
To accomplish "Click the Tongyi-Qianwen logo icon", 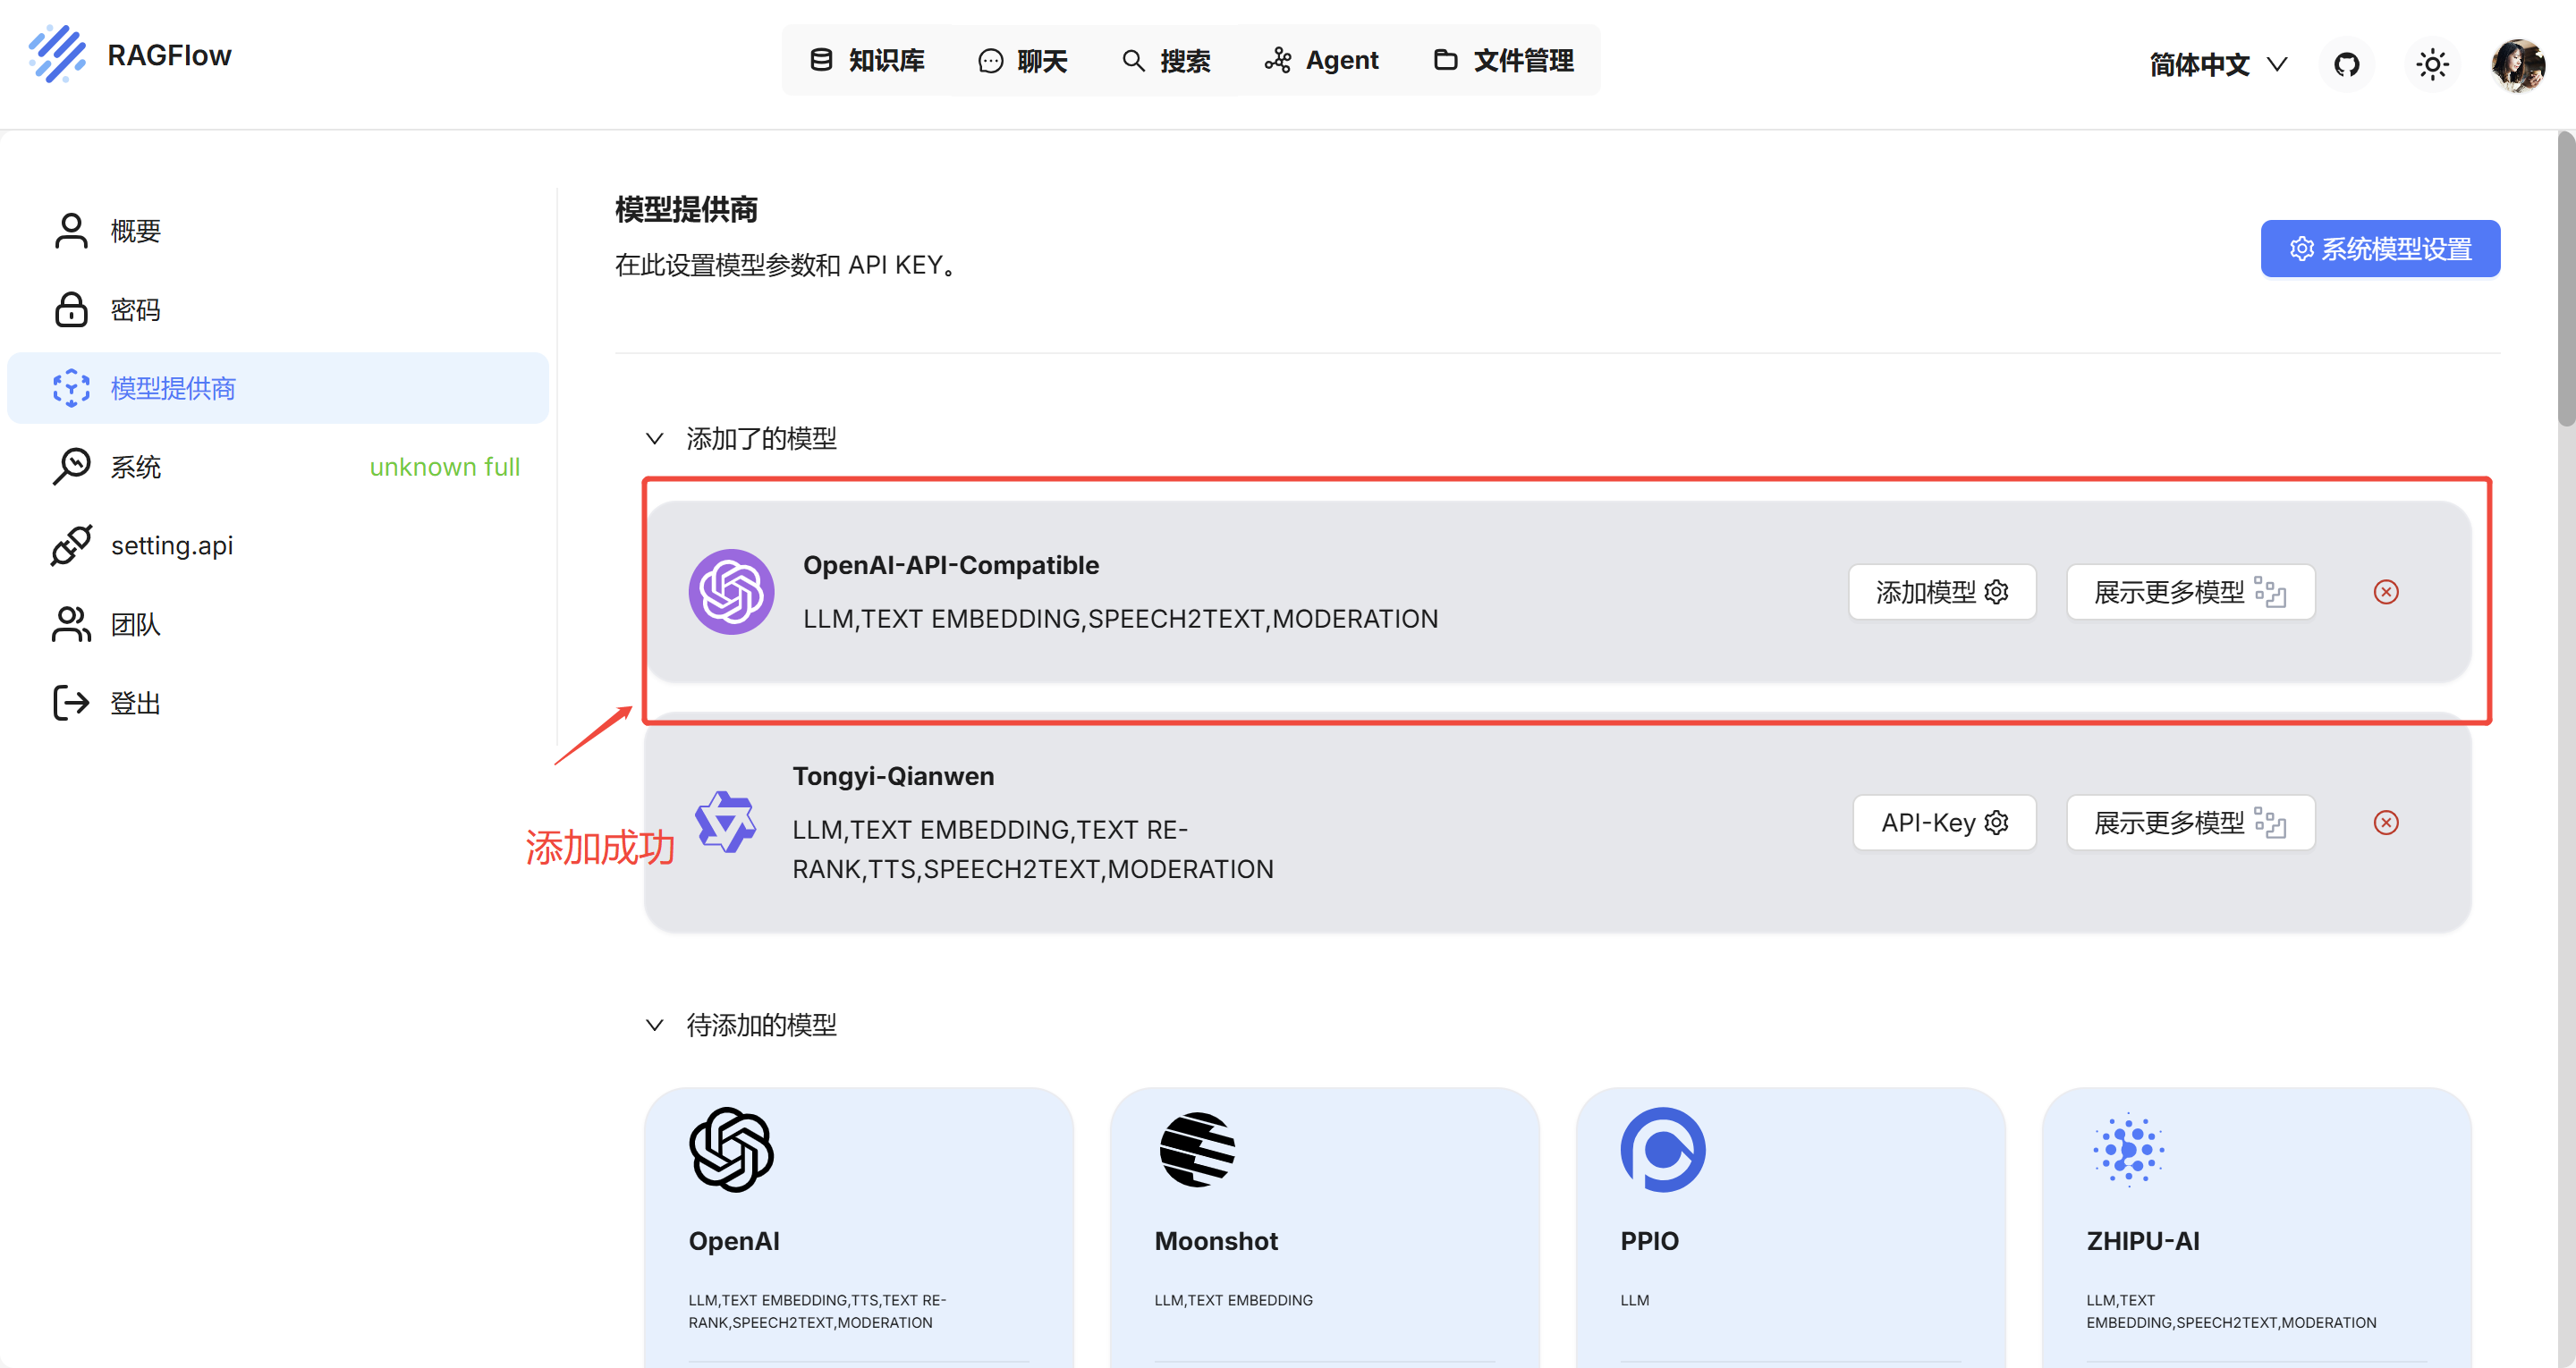I will [725, 822].
